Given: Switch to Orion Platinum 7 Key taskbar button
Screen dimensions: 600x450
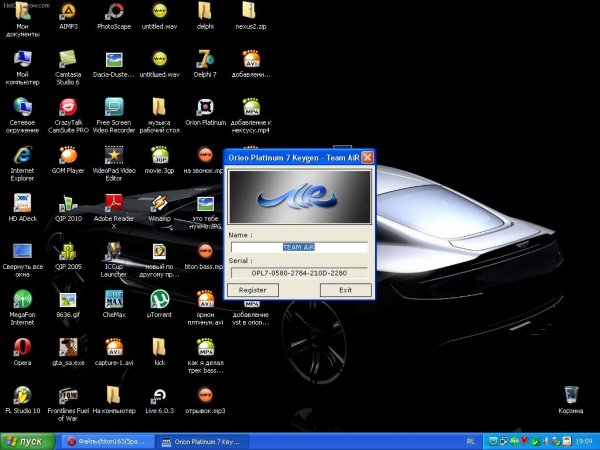Looking at the screenshot, I should tap(202, 442).
